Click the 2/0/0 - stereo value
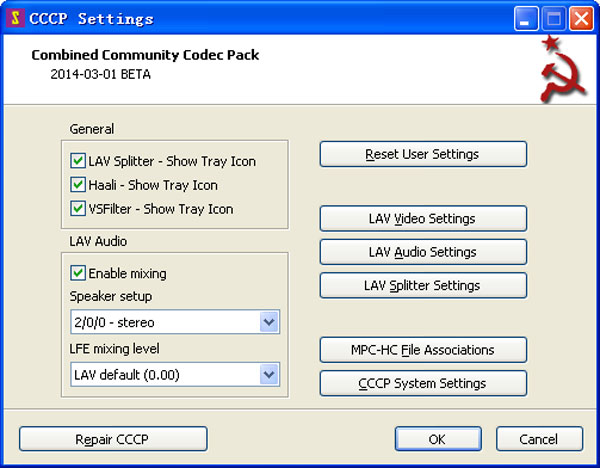This screenshot has width=600, height=468. coord(114,323)
